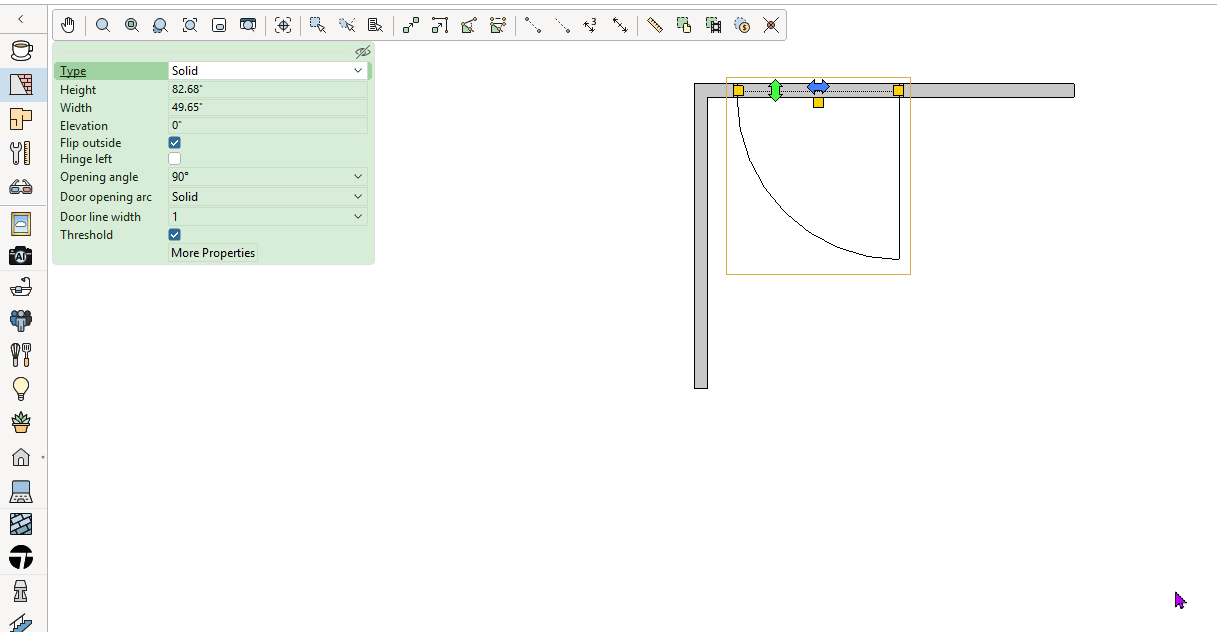Click the green polygon shape edit tool
The height and width of the screenshot is (632, 1217).
(x=468, y=25)
